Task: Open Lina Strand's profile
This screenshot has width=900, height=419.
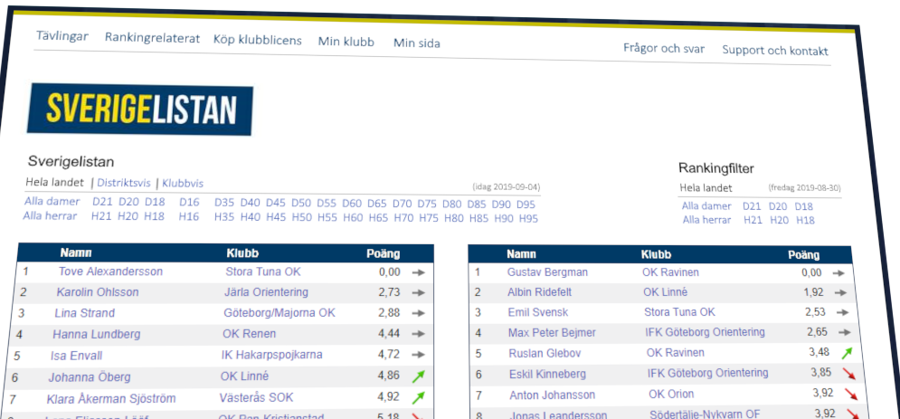Action: 84,313
